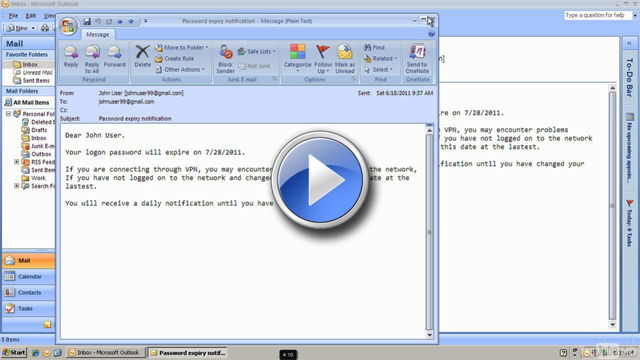This screenshot has width=640, height=360.
Task: Expand the Safe Lists dropdown
Action: (x=257, y=51)
